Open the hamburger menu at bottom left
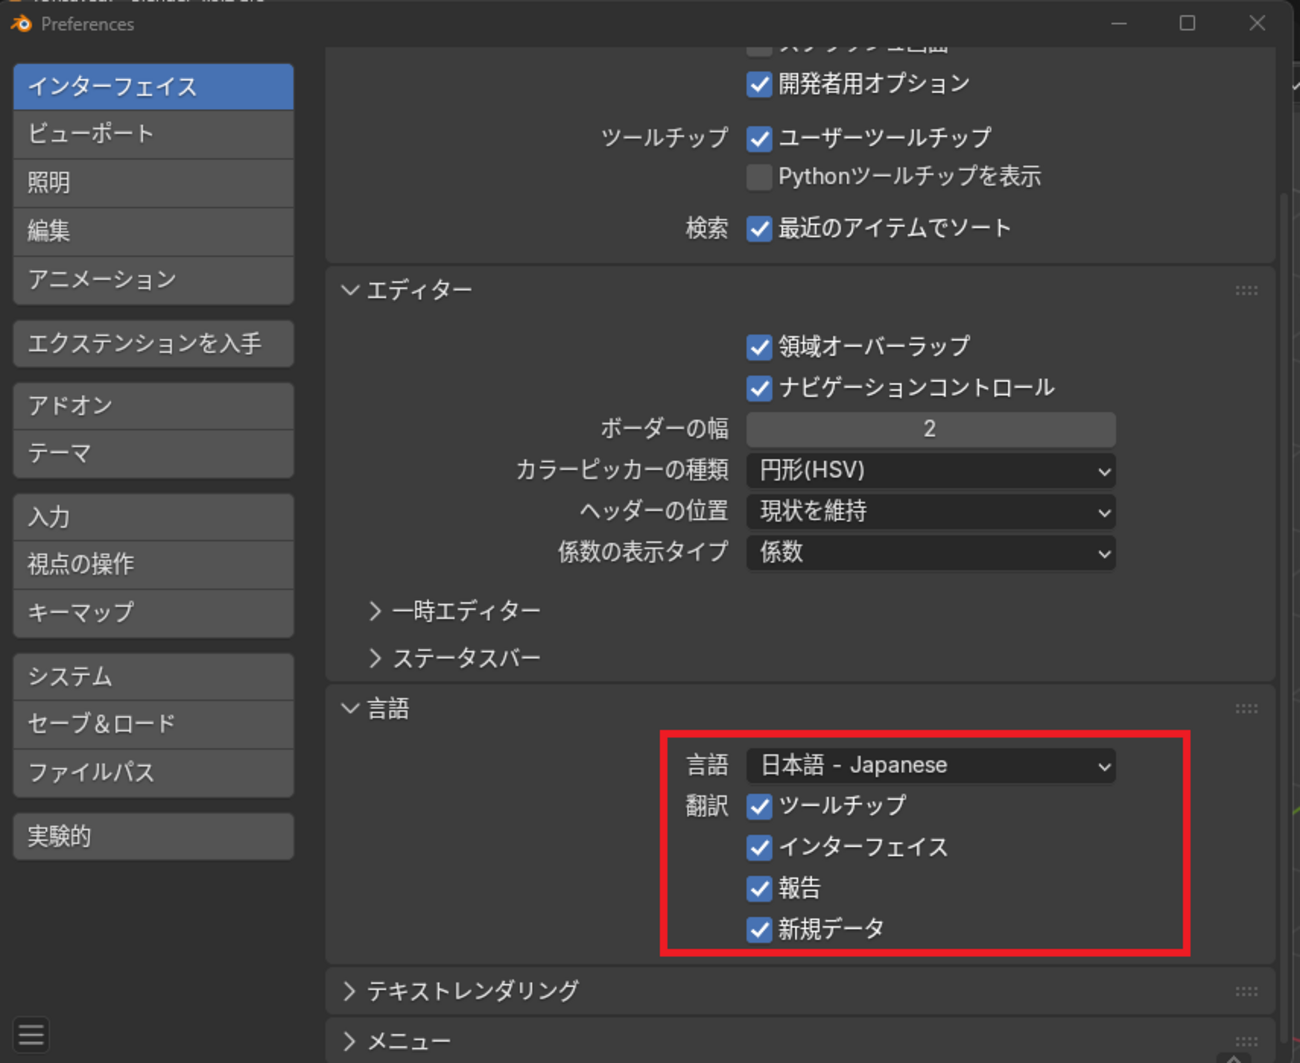Screen dimensions: 1300x1063 pyautogui.click(x=31, y=1035)
